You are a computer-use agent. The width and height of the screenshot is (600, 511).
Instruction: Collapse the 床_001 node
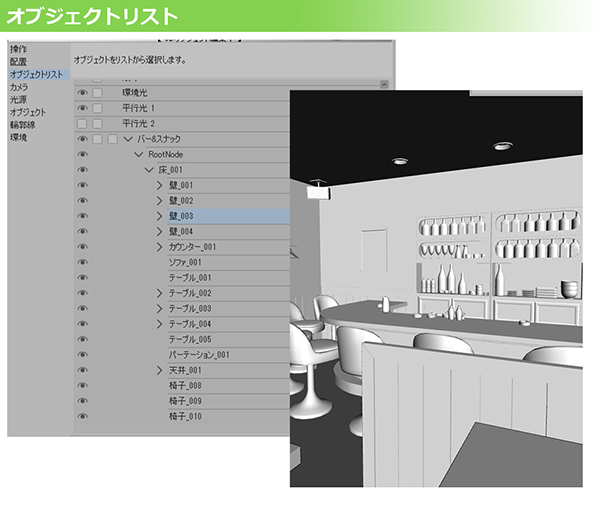pyautogui.click(x=149, y=170)
